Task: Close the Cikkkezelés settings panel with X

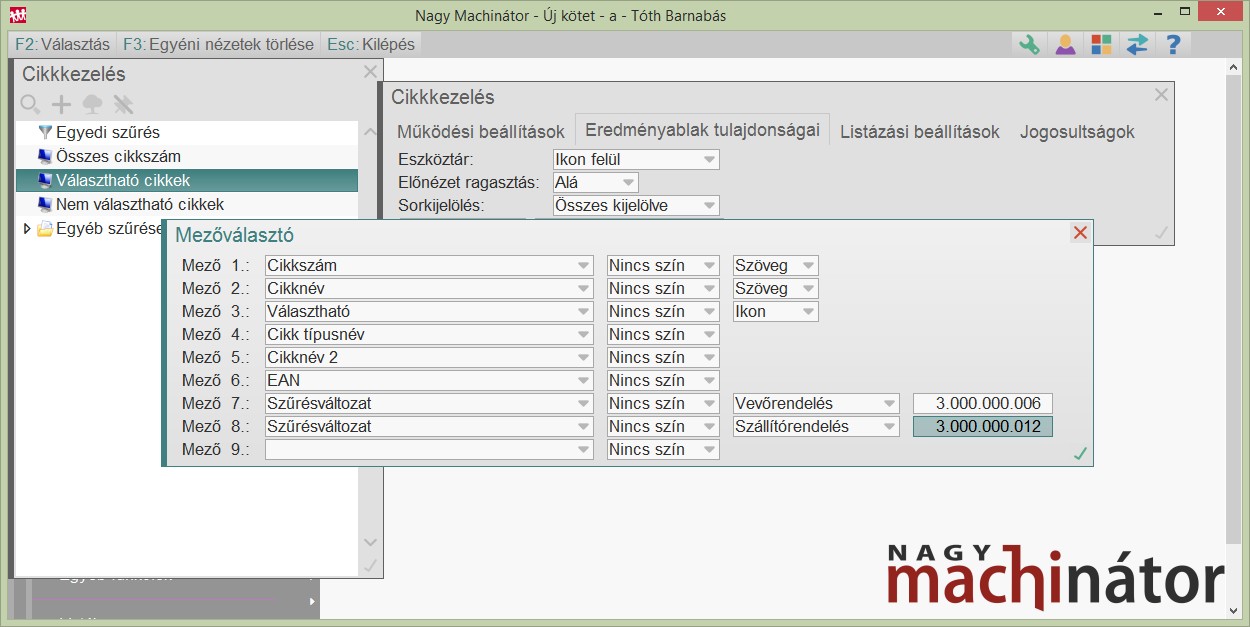Action: (1161, 95)
